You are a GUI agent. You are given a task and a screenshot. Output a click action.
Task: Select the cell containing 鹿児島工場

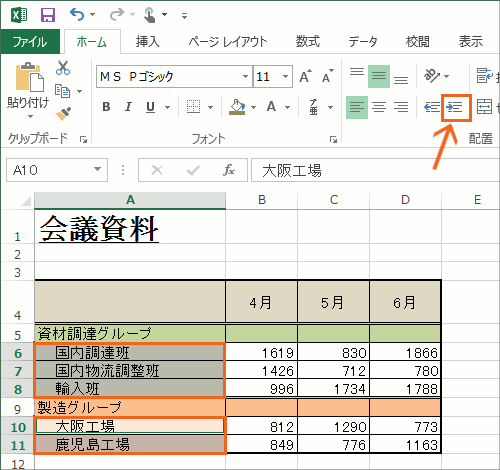click(130, 444)
